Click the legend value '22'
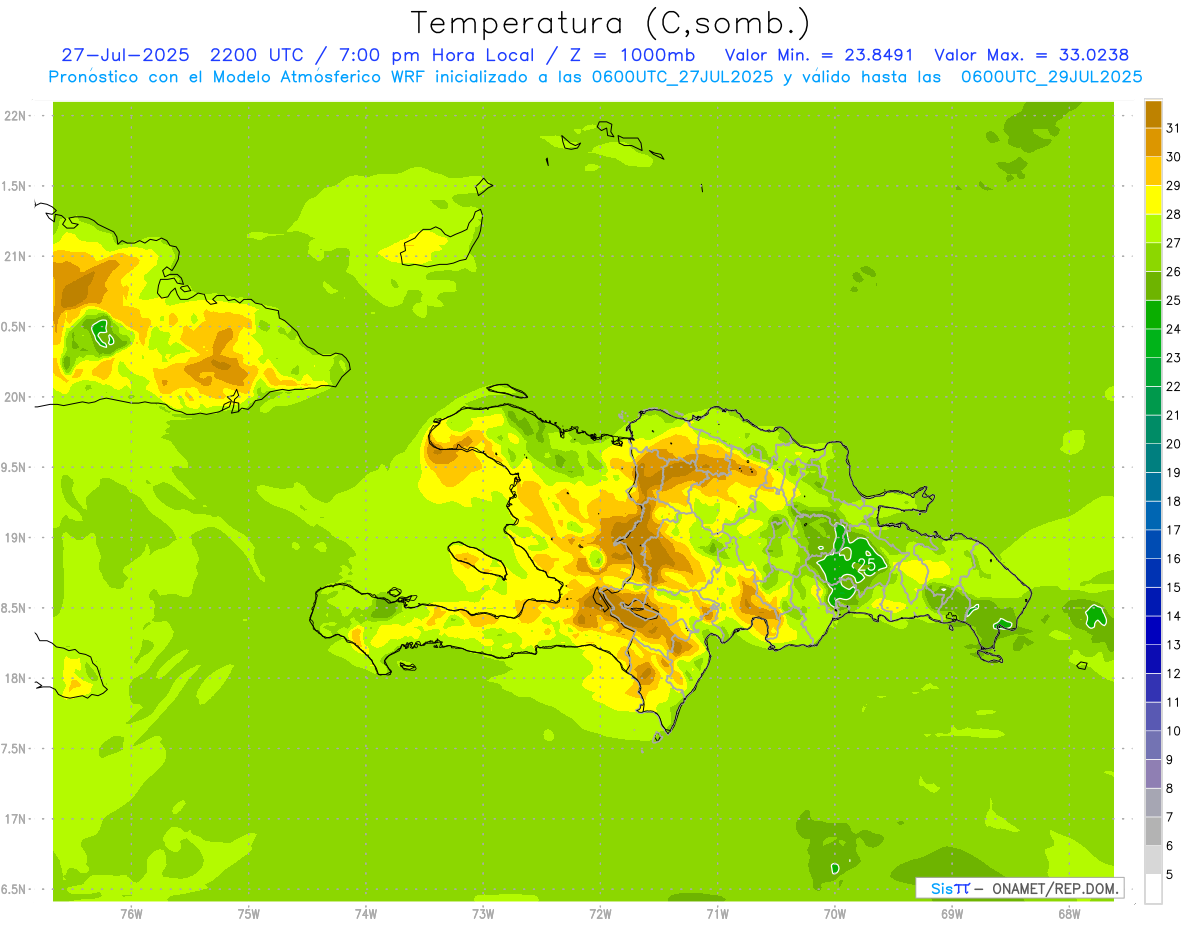The height and width of the screenshot is (927, 1200). (x=1173, y=387)
